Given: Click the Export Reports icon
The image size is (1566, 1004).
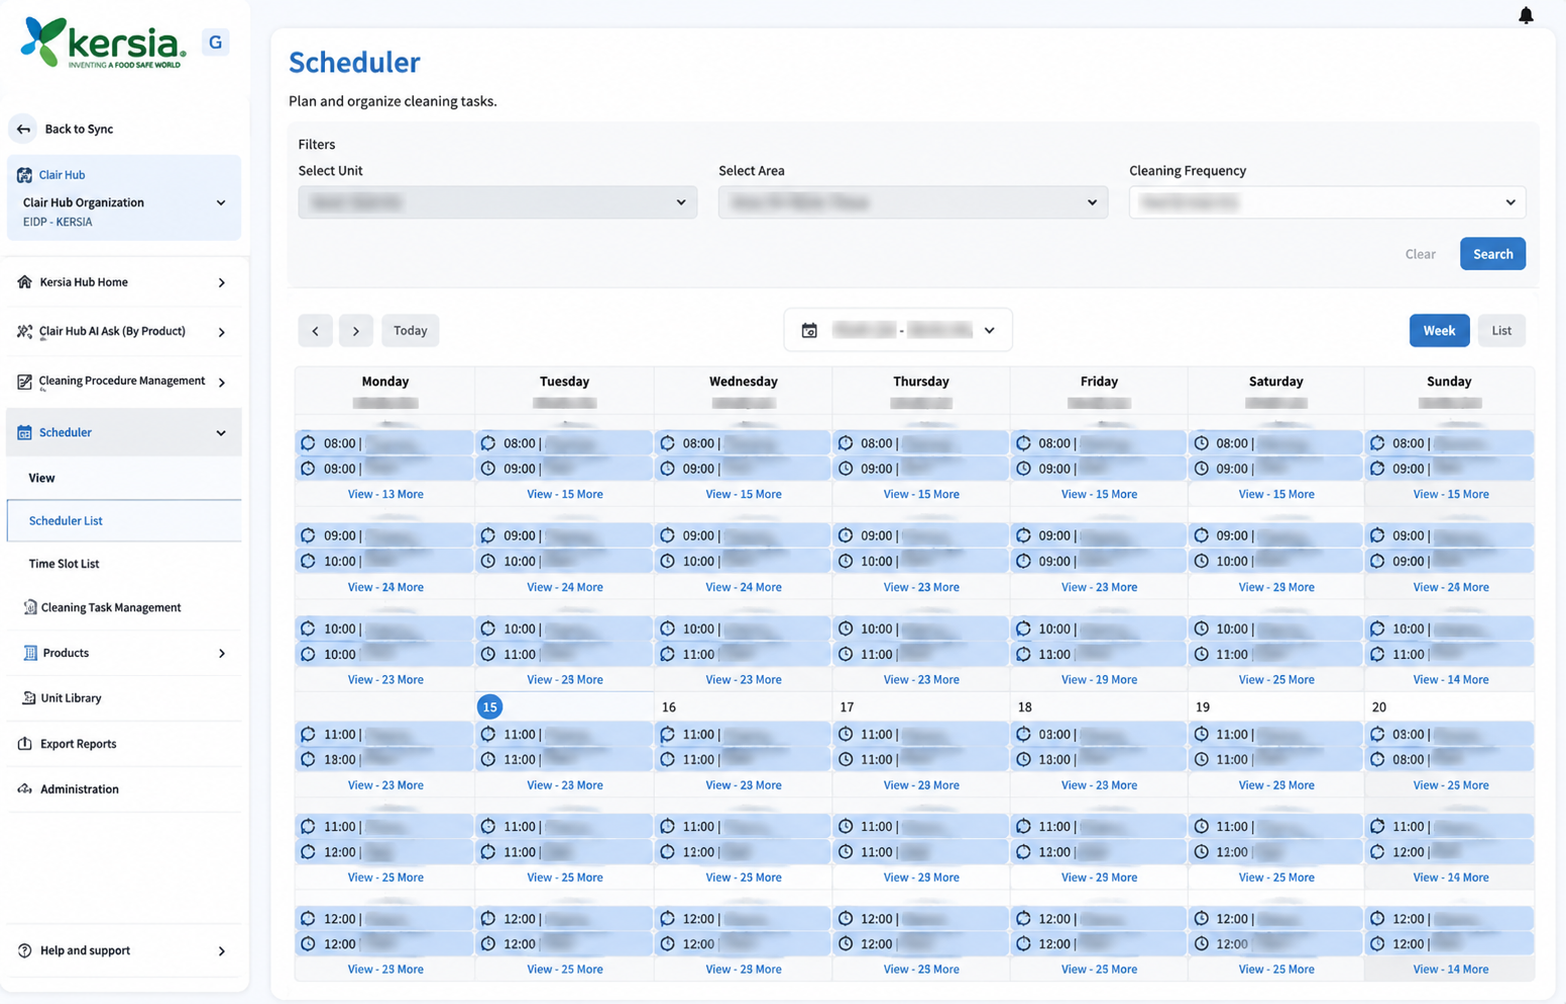Looking at the screenshot, I should tap(25, 744).
